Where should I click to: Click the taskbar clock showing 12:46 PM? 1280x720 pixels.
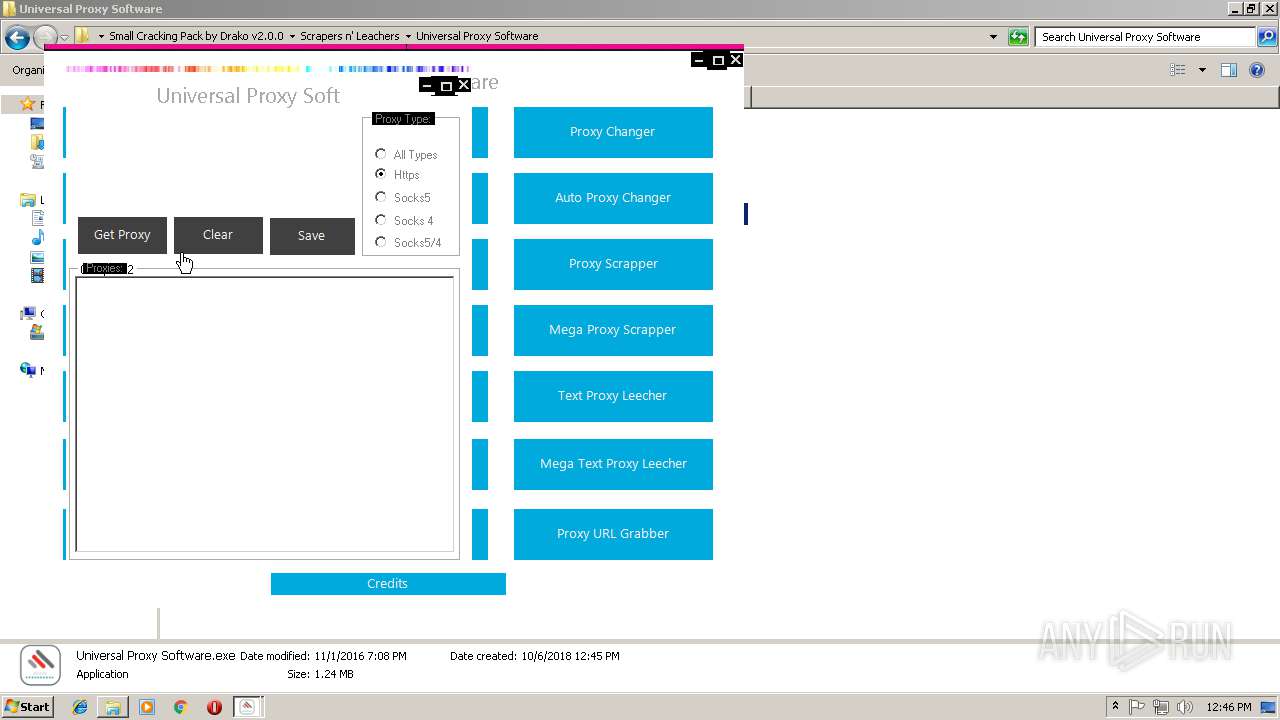coord(1228,707)
